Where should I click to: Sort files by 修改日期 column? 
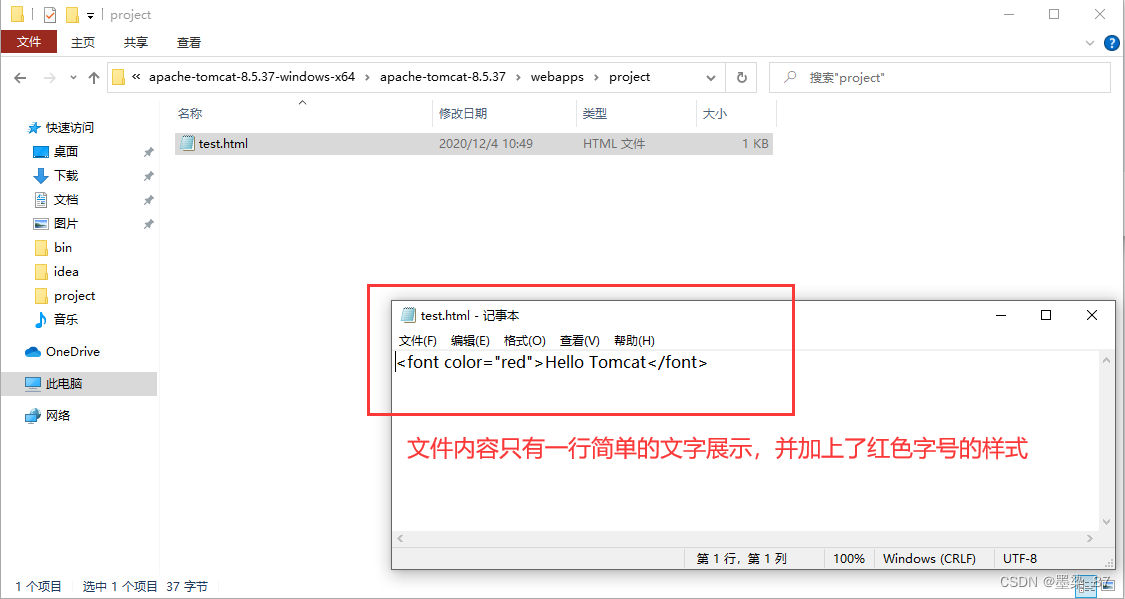463,113
